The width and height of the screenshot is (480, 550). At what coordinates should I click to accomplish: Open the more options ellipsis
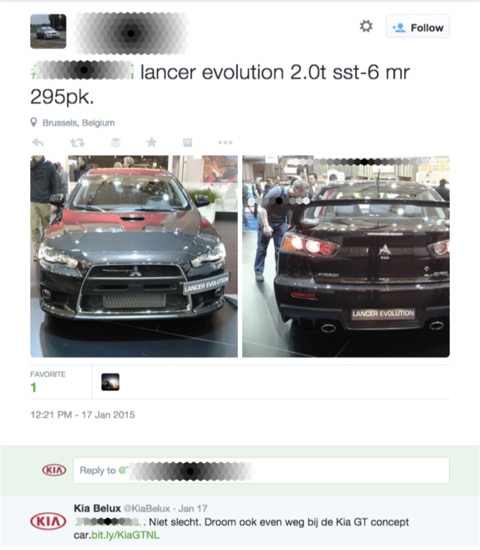pyautogui.click(x=225, y=142)
